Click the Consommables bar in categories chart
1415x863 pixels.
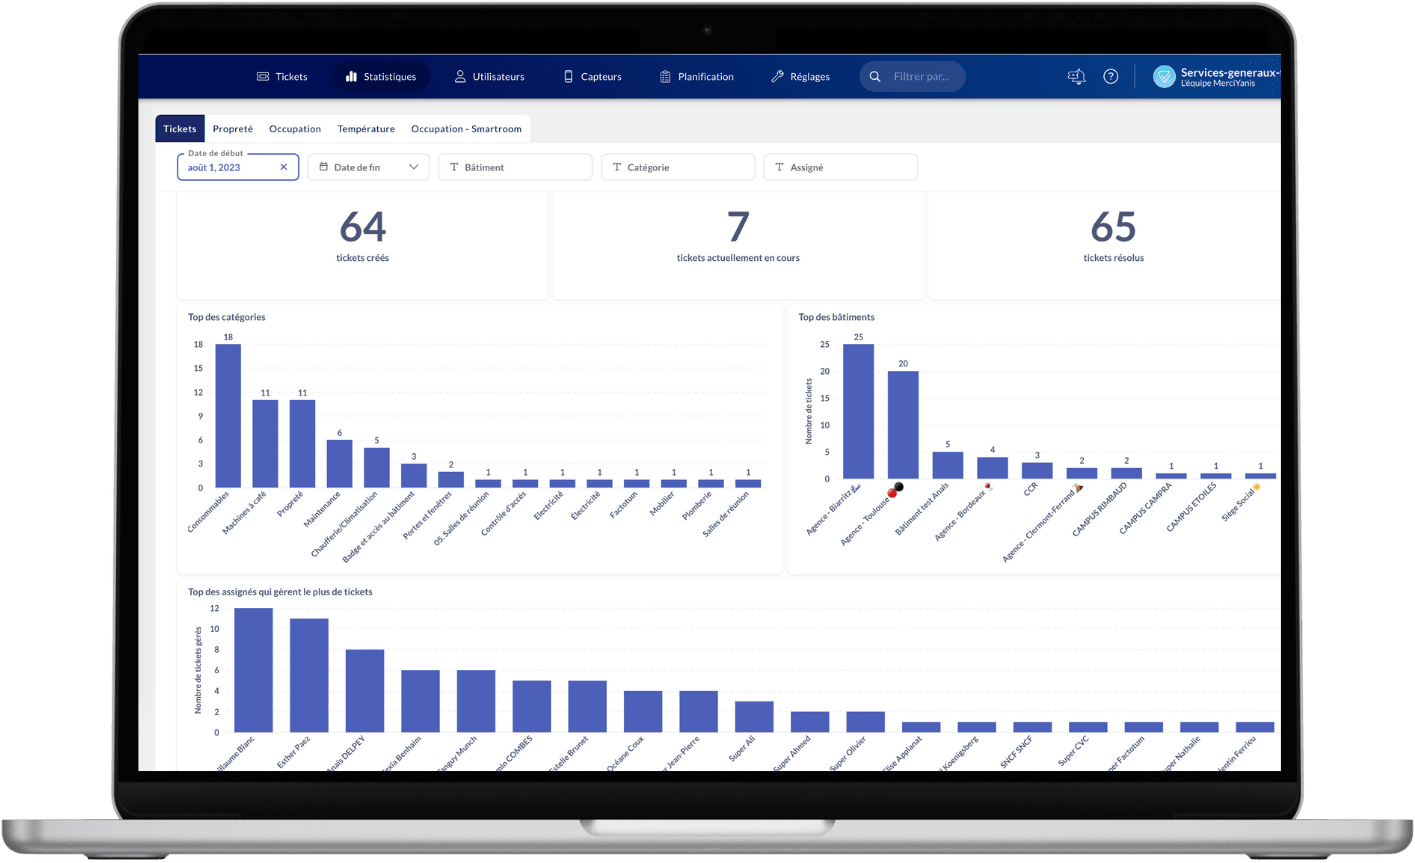(x=228, y=416)
